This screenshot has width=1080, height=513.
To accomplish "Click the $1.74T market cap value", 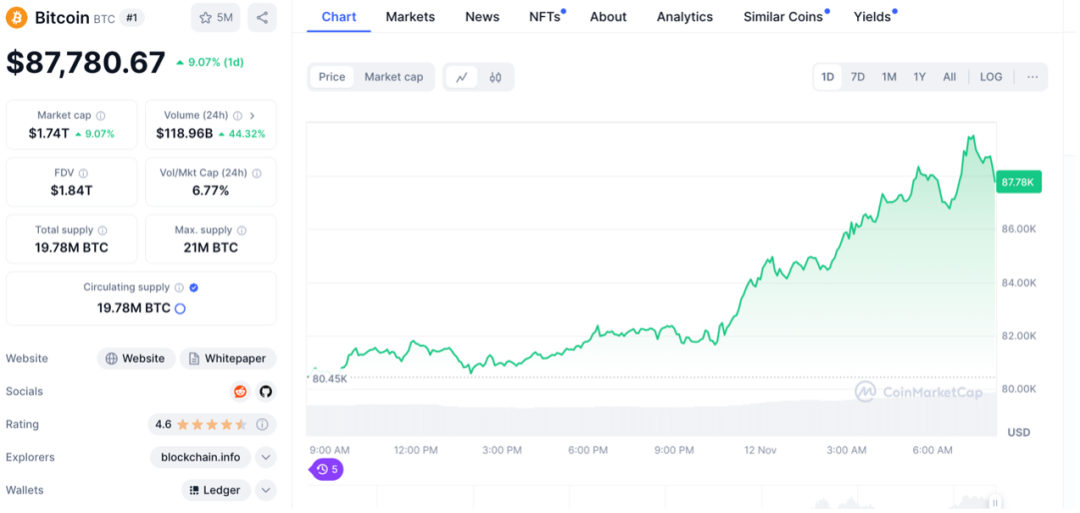I will [x=49, y=134].
